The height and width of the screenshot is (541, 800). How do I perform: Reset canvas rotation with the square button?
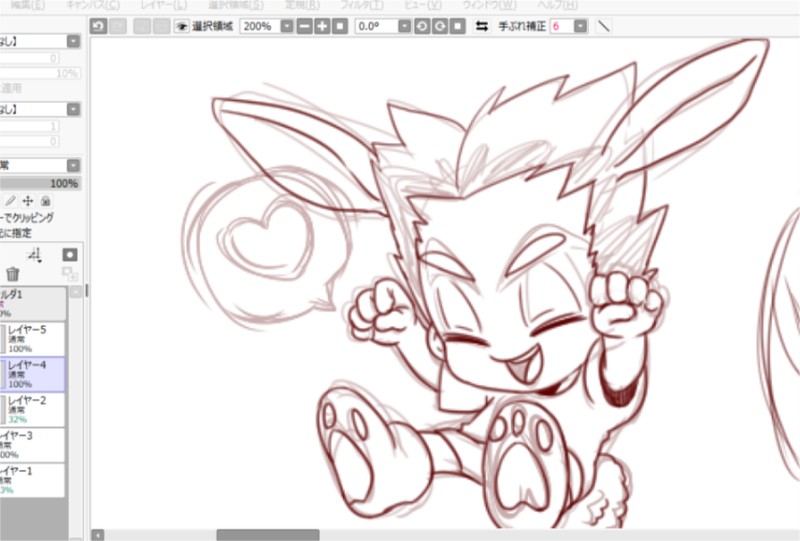(x=458, y=26)
